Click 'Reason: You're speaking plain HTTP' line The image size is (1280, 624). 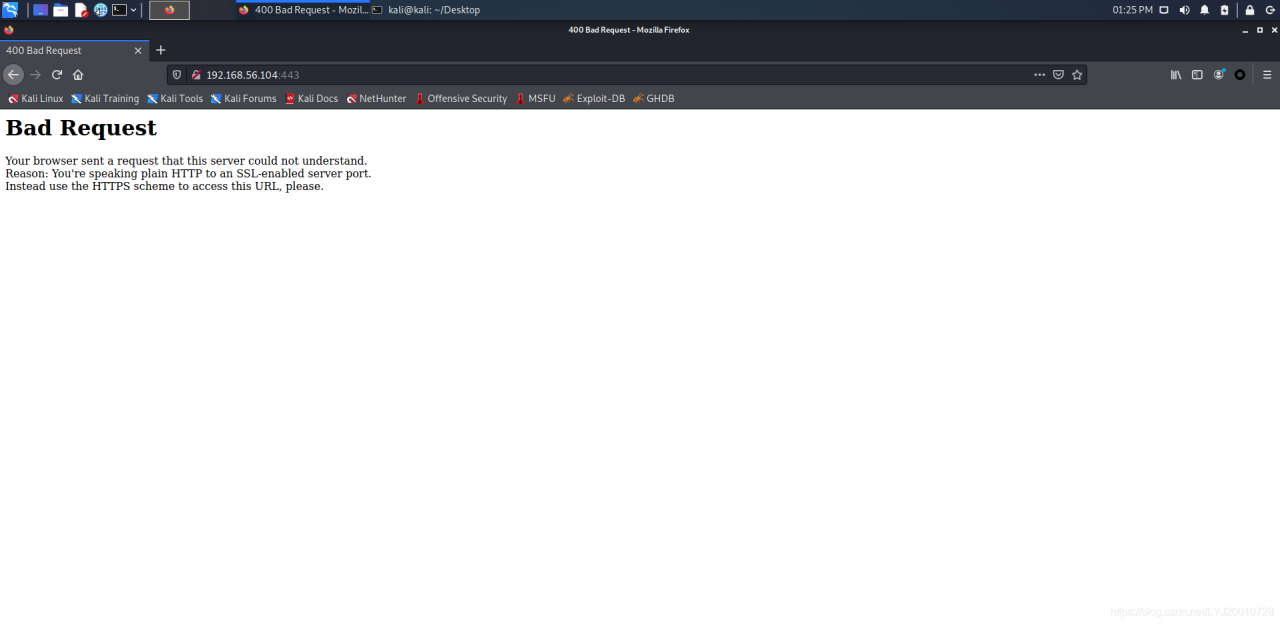click(188, 173)
